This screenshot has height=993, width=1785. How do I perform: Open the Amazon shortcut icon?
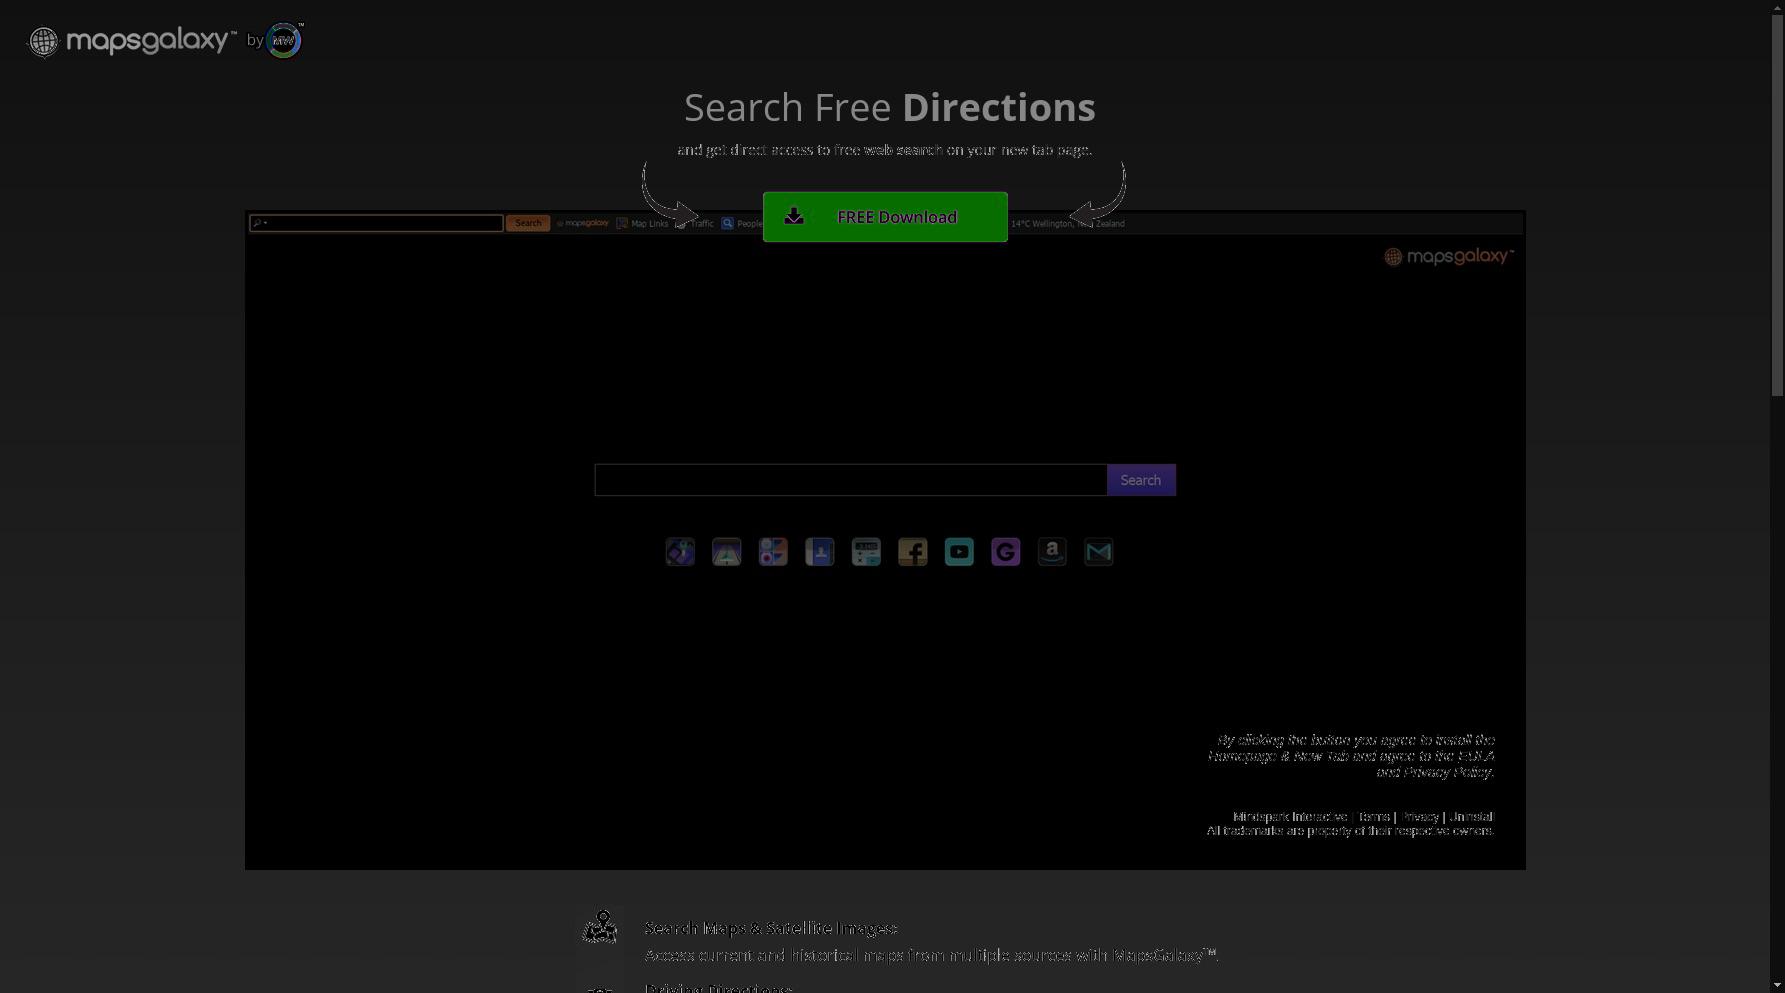(1052, 552)
